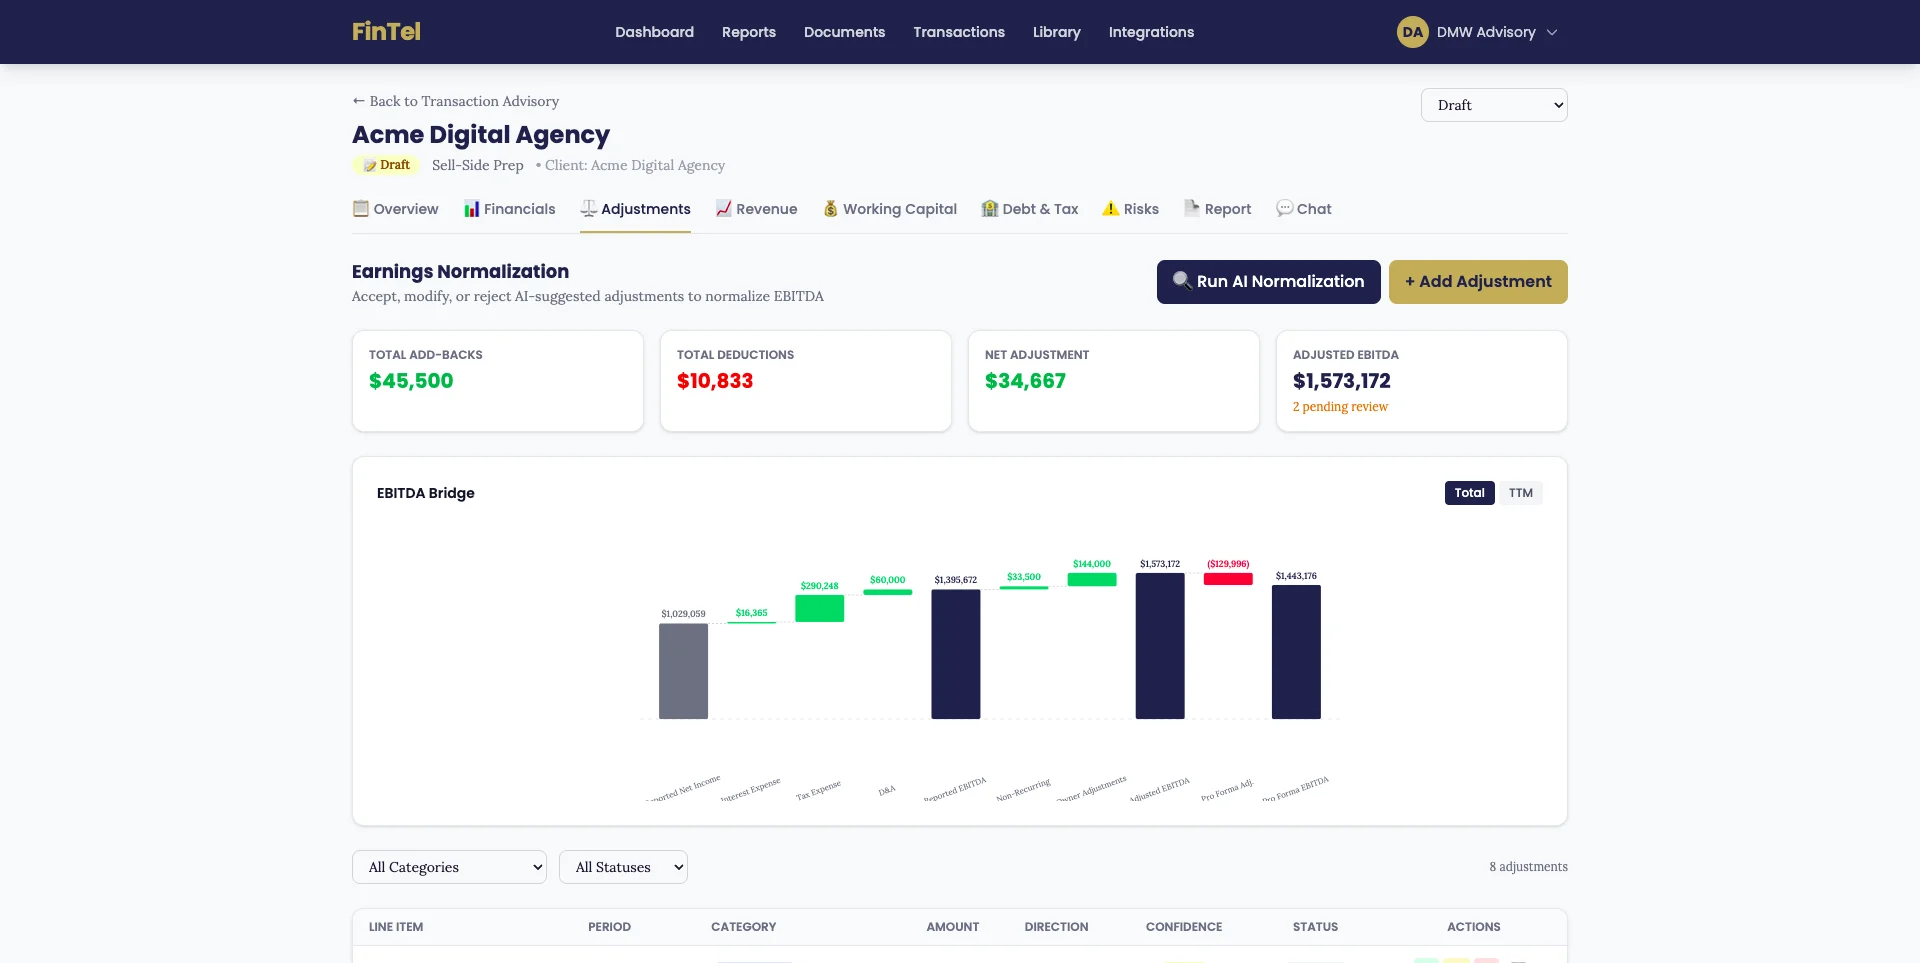Open the Chat speech bubble icon
The width and height of the screenshot is (1920, 963).
[1283, 208]
